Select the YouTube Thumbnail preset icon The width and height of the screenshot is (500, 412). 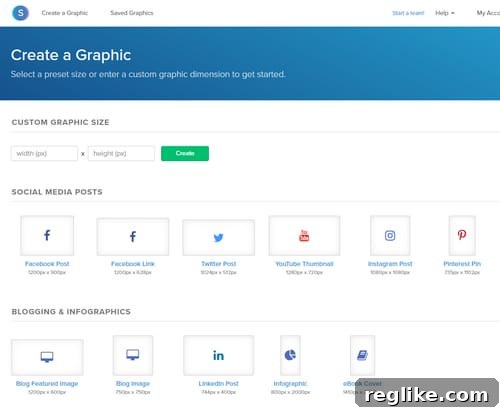[x=304, y=236]
